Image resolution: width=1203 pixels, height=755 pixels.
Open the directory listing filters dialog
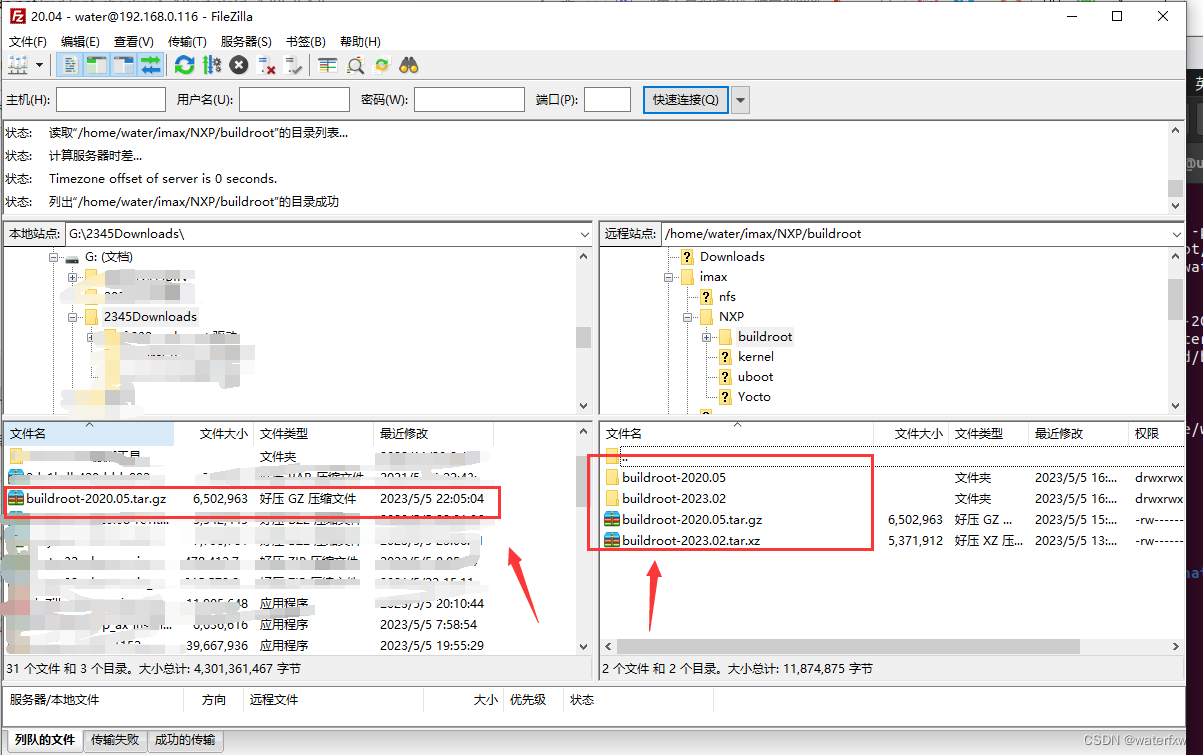pyautogui.click(x=327, y=65)
